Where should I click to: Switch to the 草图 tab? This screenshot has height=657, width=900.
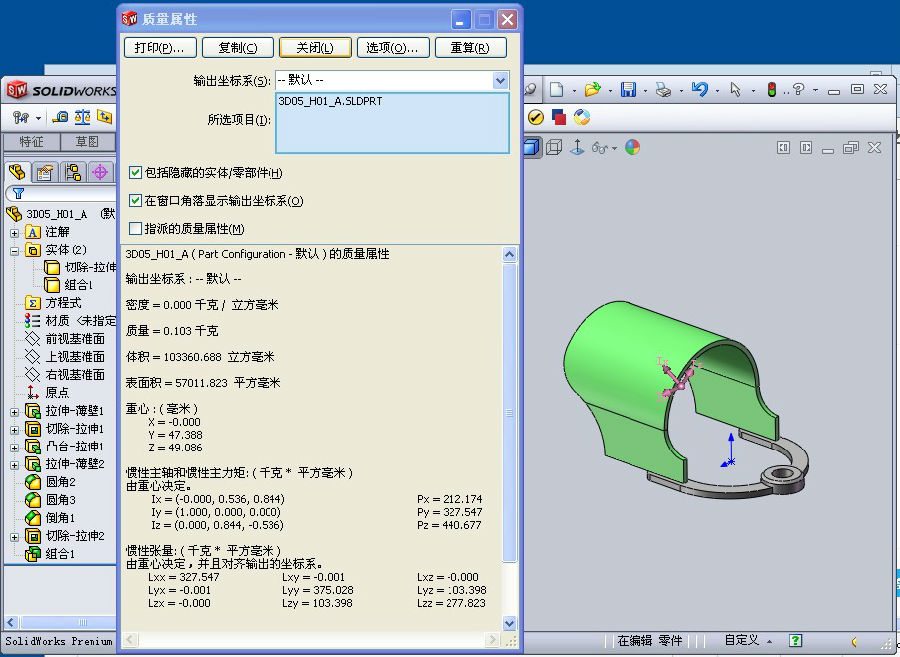(88, 142)
